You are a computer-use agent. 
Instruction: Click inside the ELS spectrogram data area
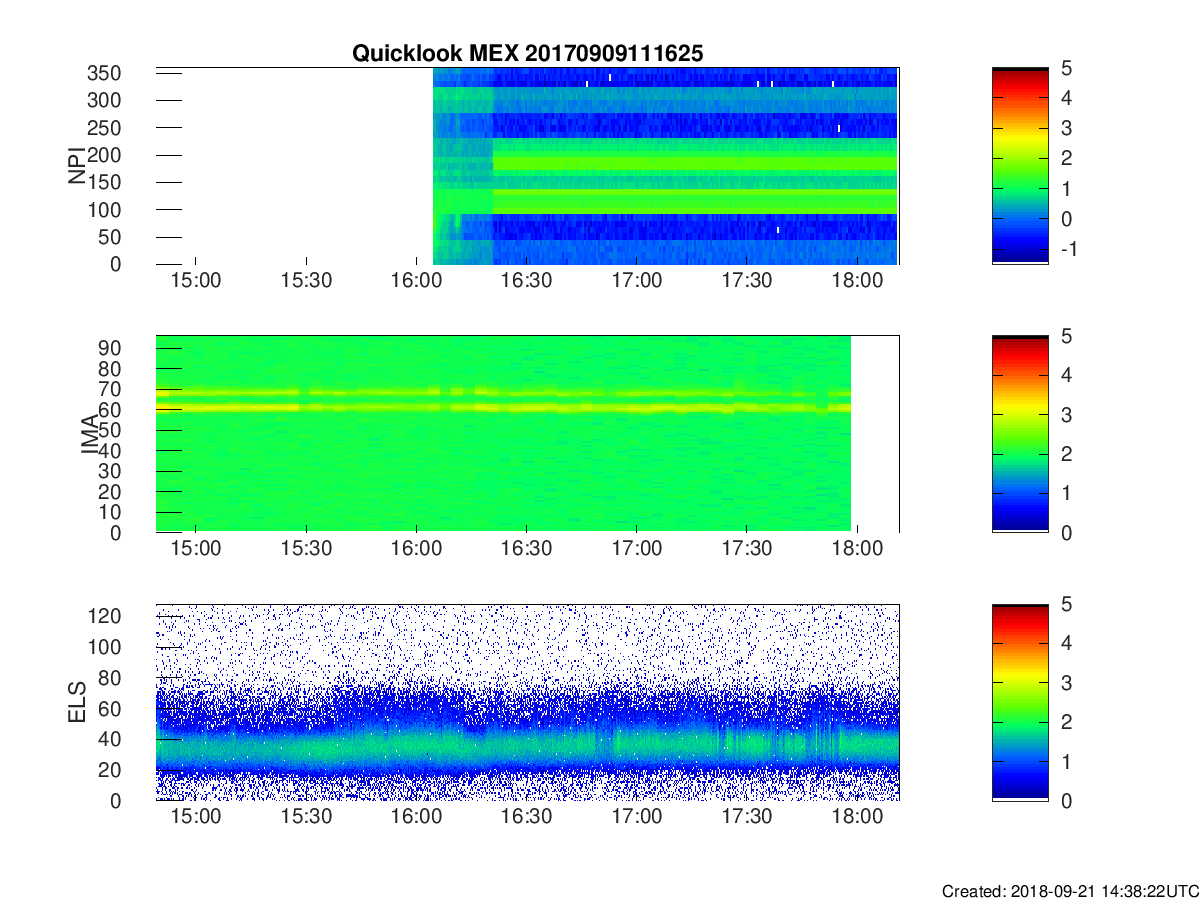coord(527,702)
